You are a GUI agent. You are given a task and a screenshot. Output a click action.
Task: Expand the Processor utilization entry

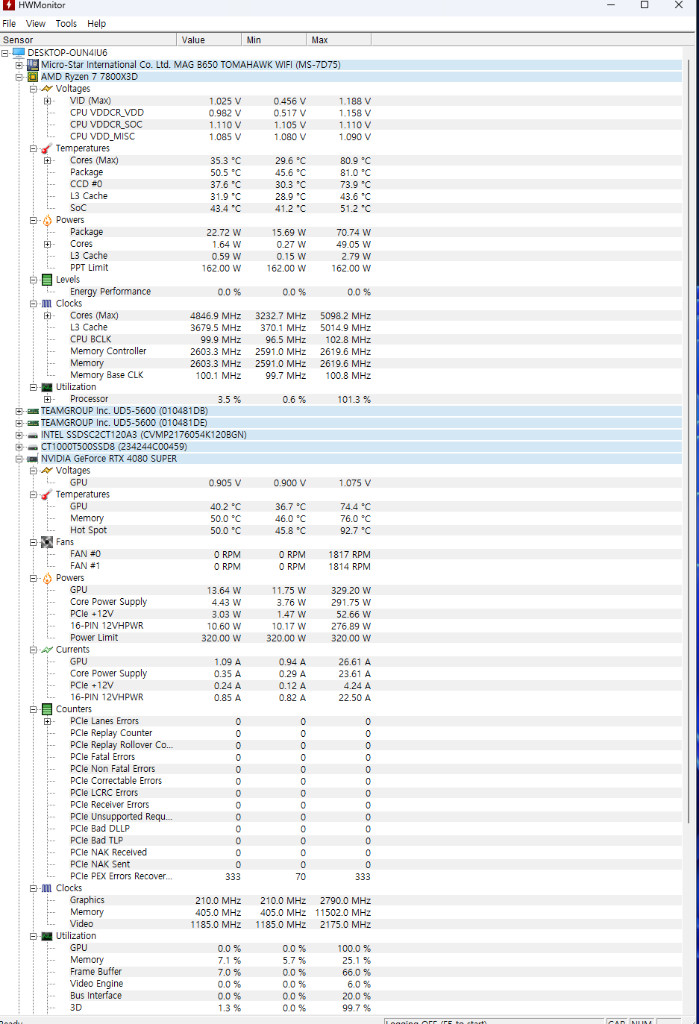[x=47, y=399]
